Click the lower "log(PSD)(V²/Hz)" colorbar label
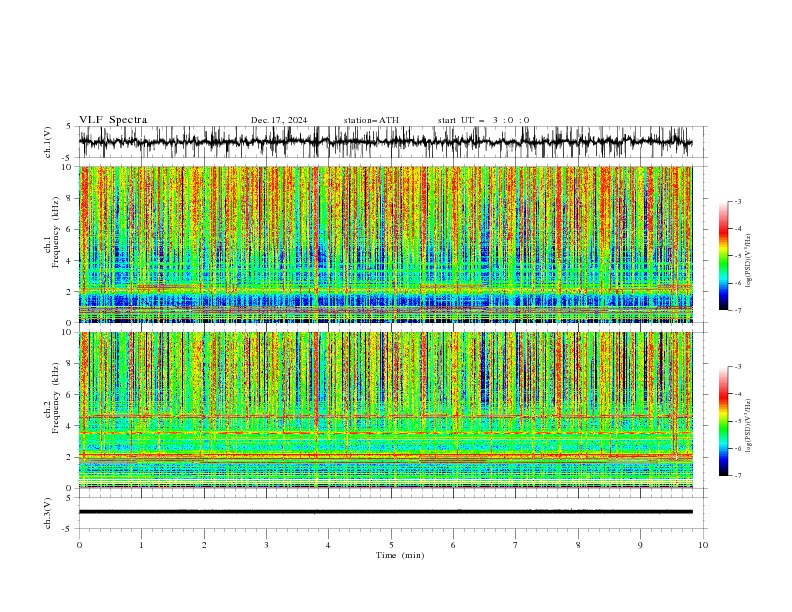Screen dimensions: 792x612 tap(749, 425)
